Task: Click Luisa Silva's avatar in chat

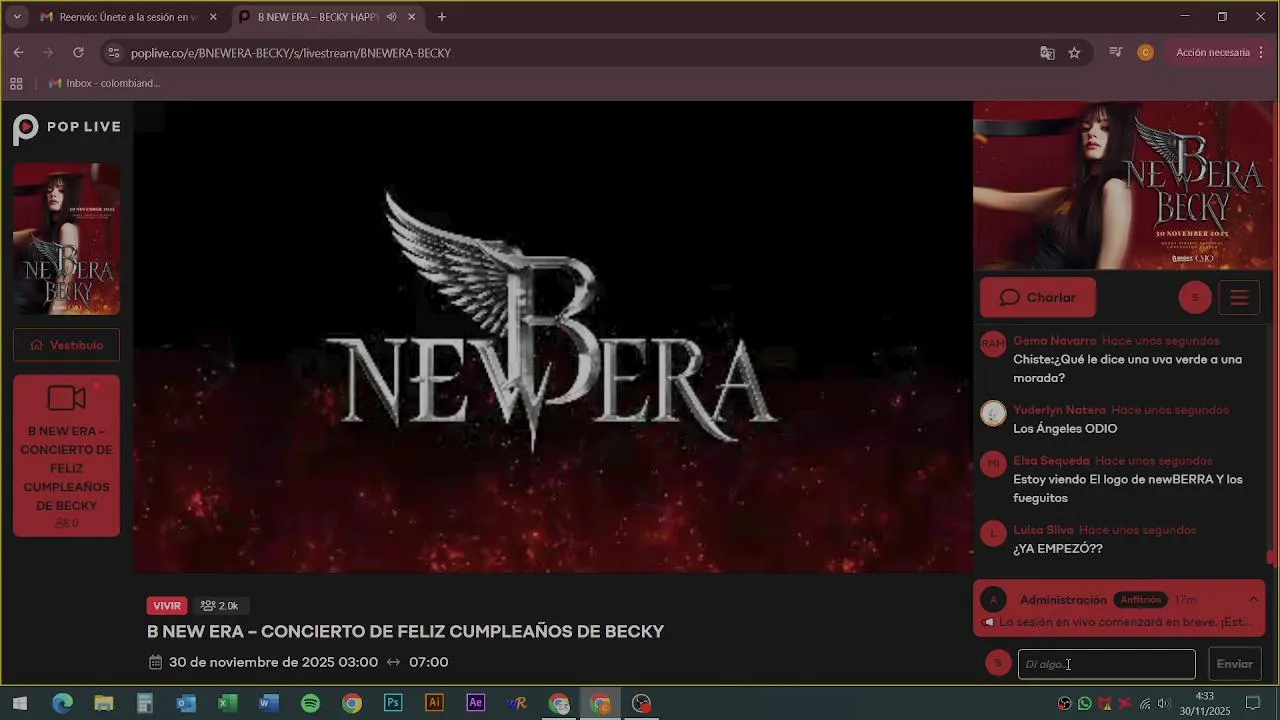Action: pyautogui.click(x=993, y=533)
